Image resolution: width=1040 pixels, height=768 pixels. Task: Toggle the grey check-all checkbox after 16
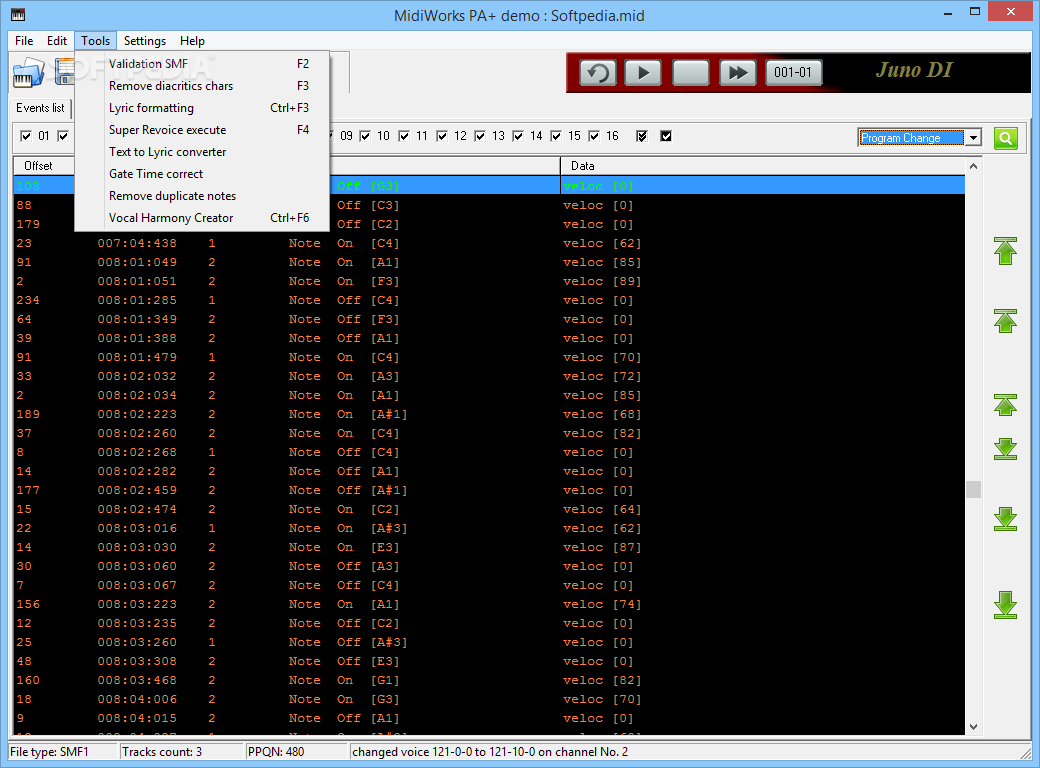pos(641,136)
